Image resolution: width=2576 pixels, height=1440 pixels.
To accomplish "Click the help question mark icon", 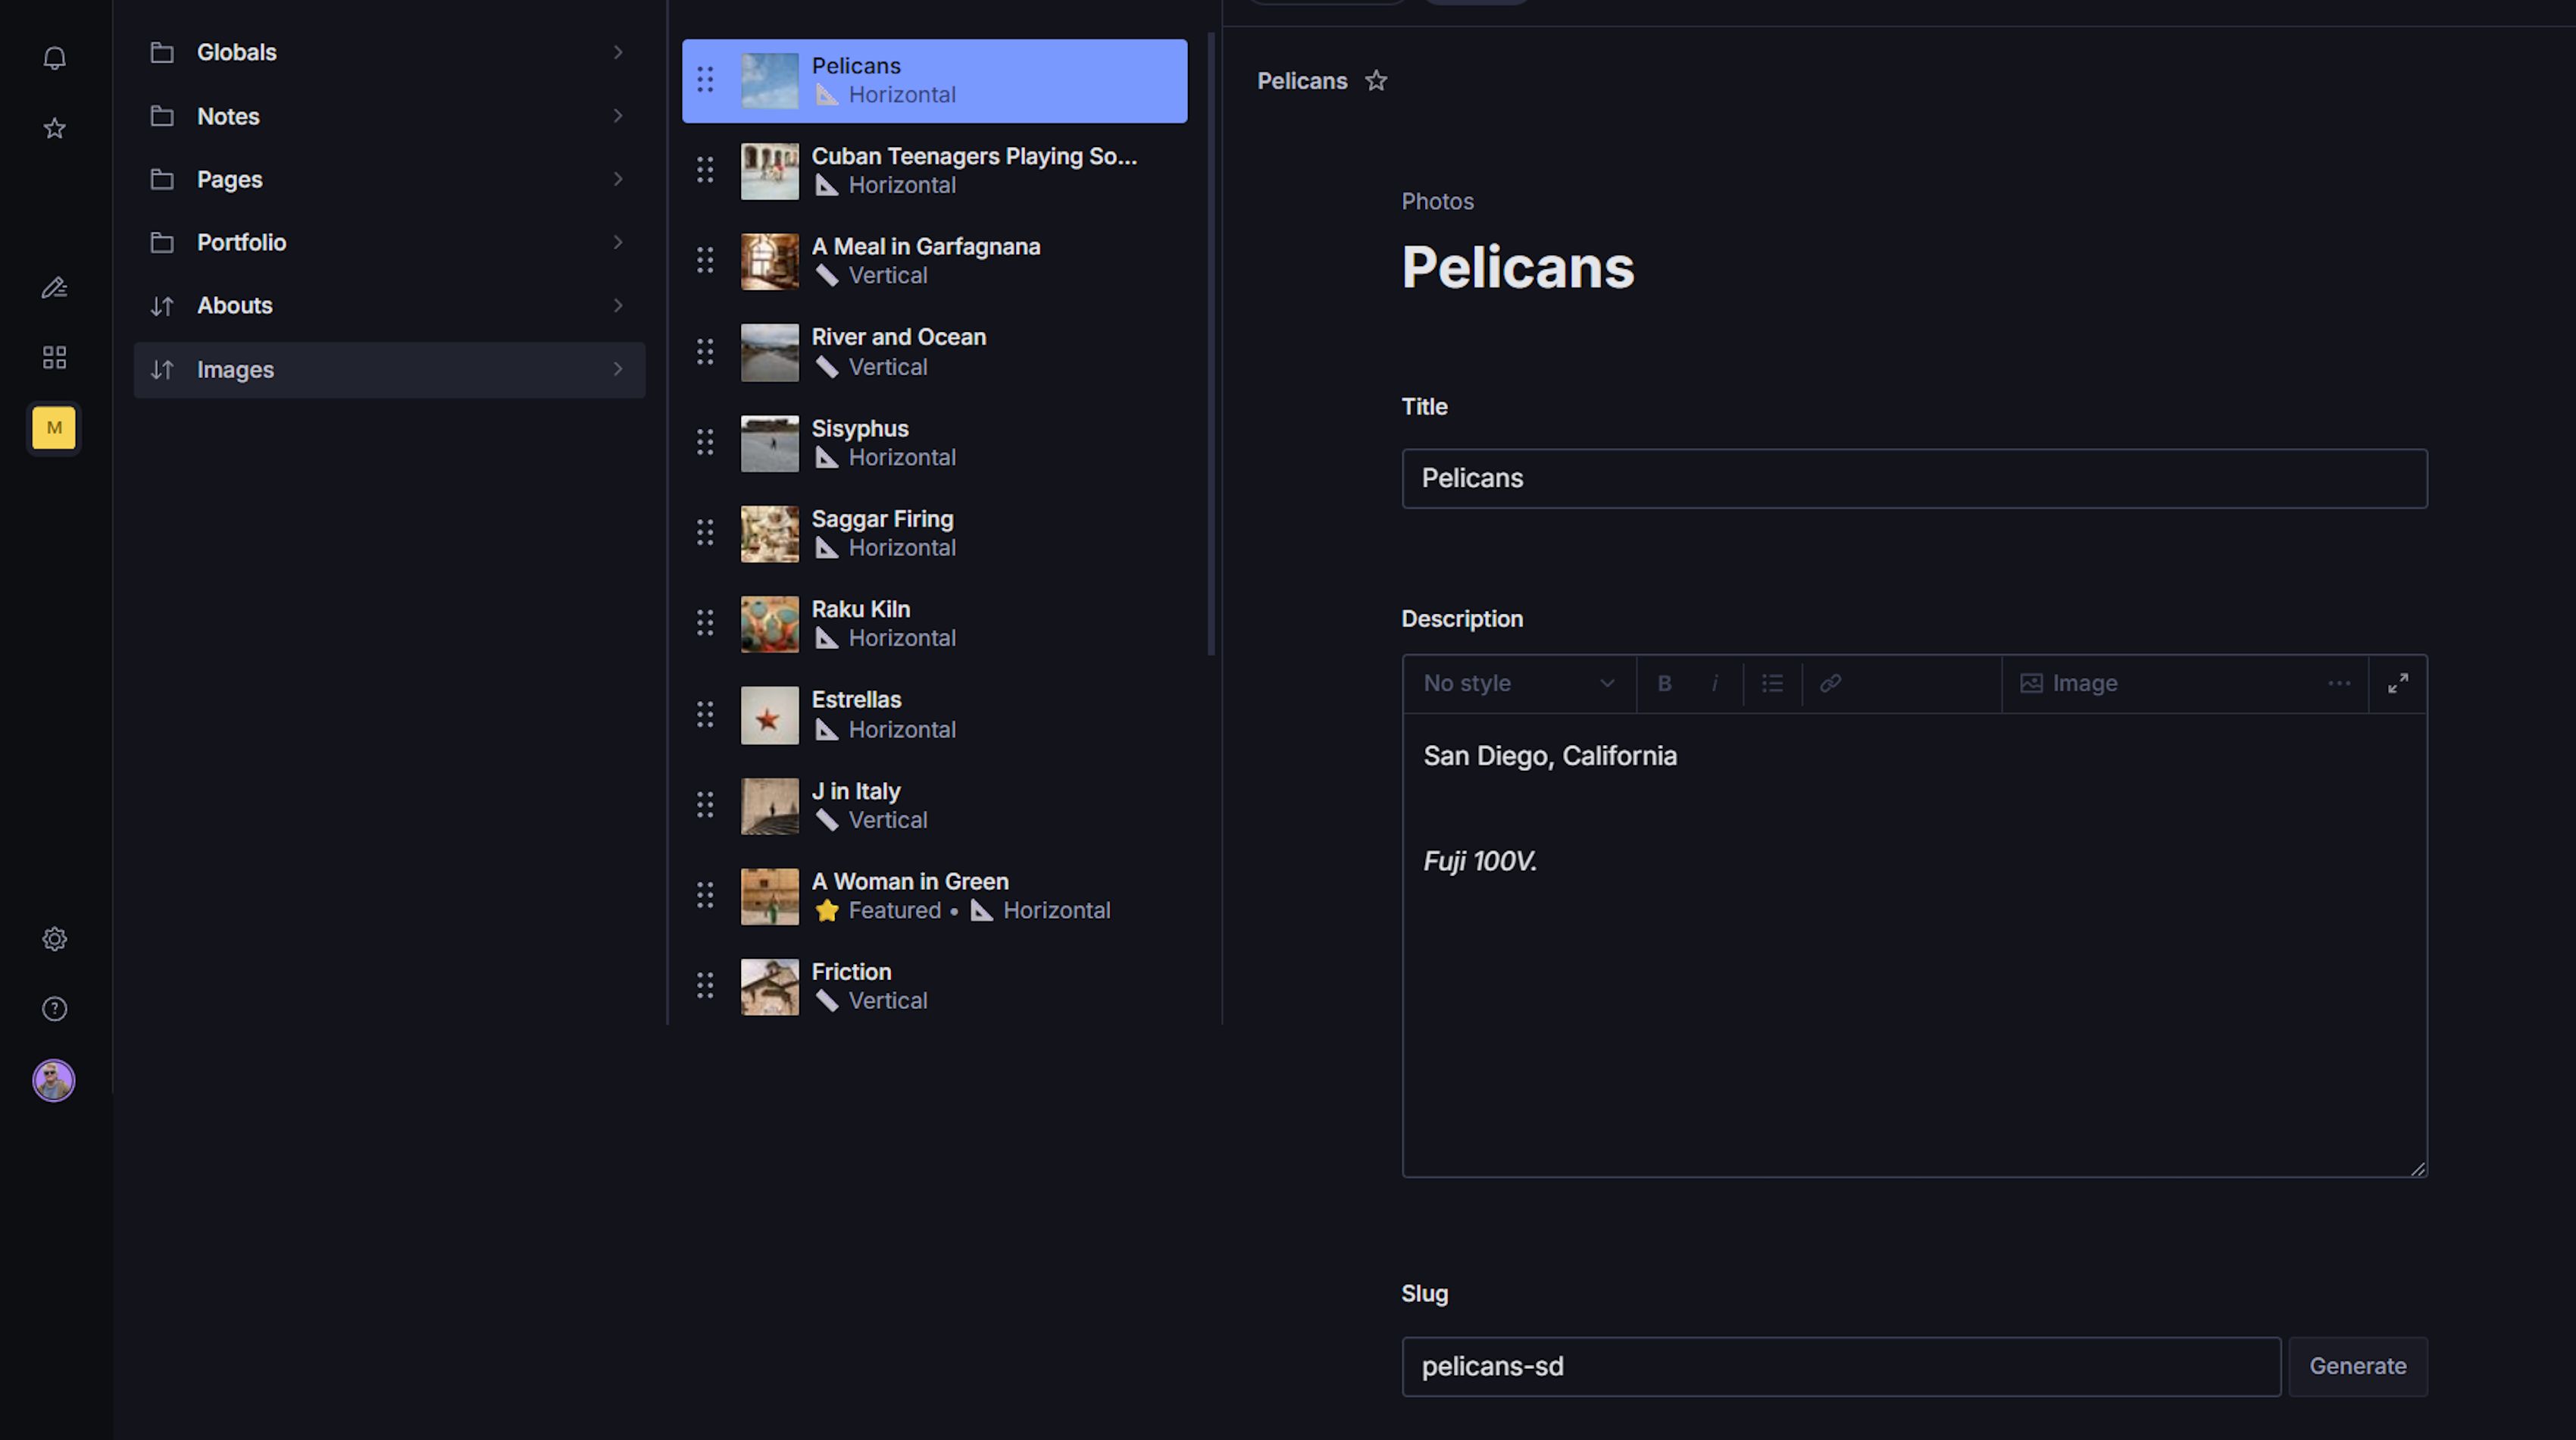I will (x=54, y=1009).
